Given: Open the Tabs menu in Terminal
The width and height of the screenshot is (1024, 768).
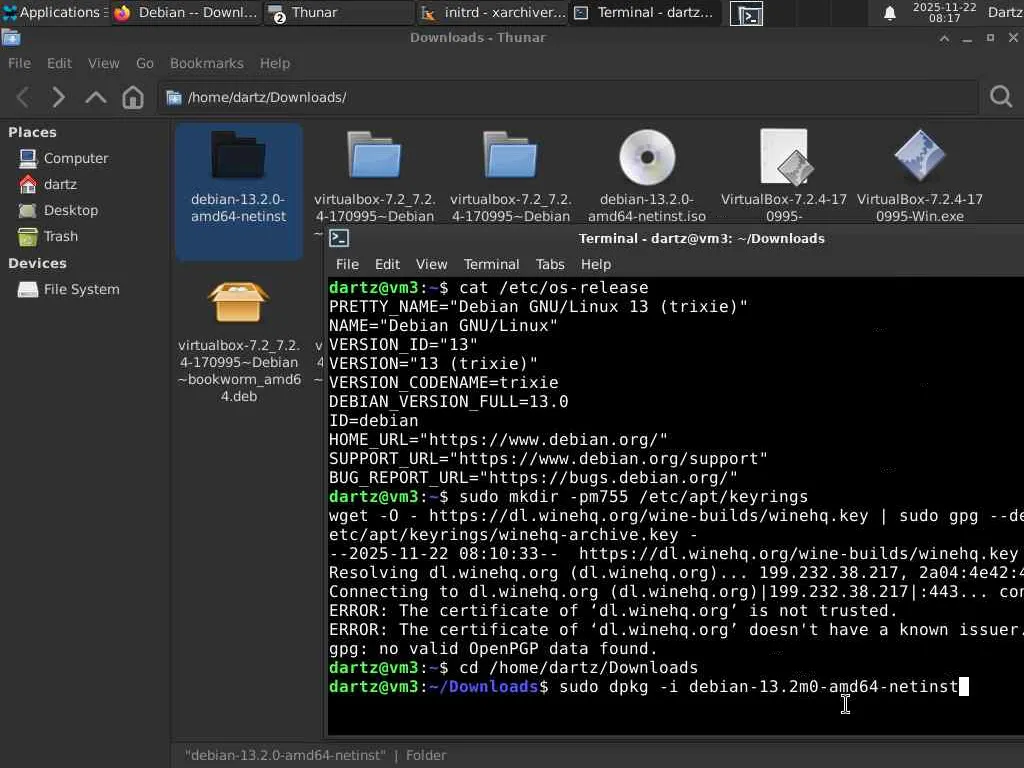Looking at the screenshot, I should (549, 264).
